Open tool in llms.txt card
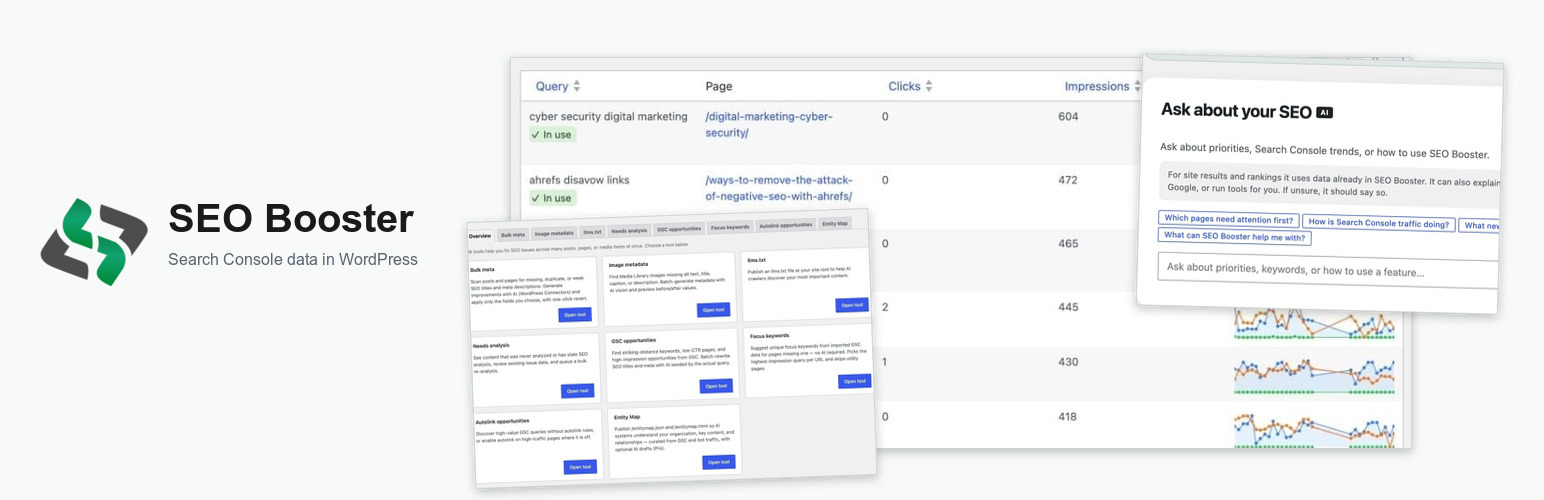 click(x=851, y=305)
